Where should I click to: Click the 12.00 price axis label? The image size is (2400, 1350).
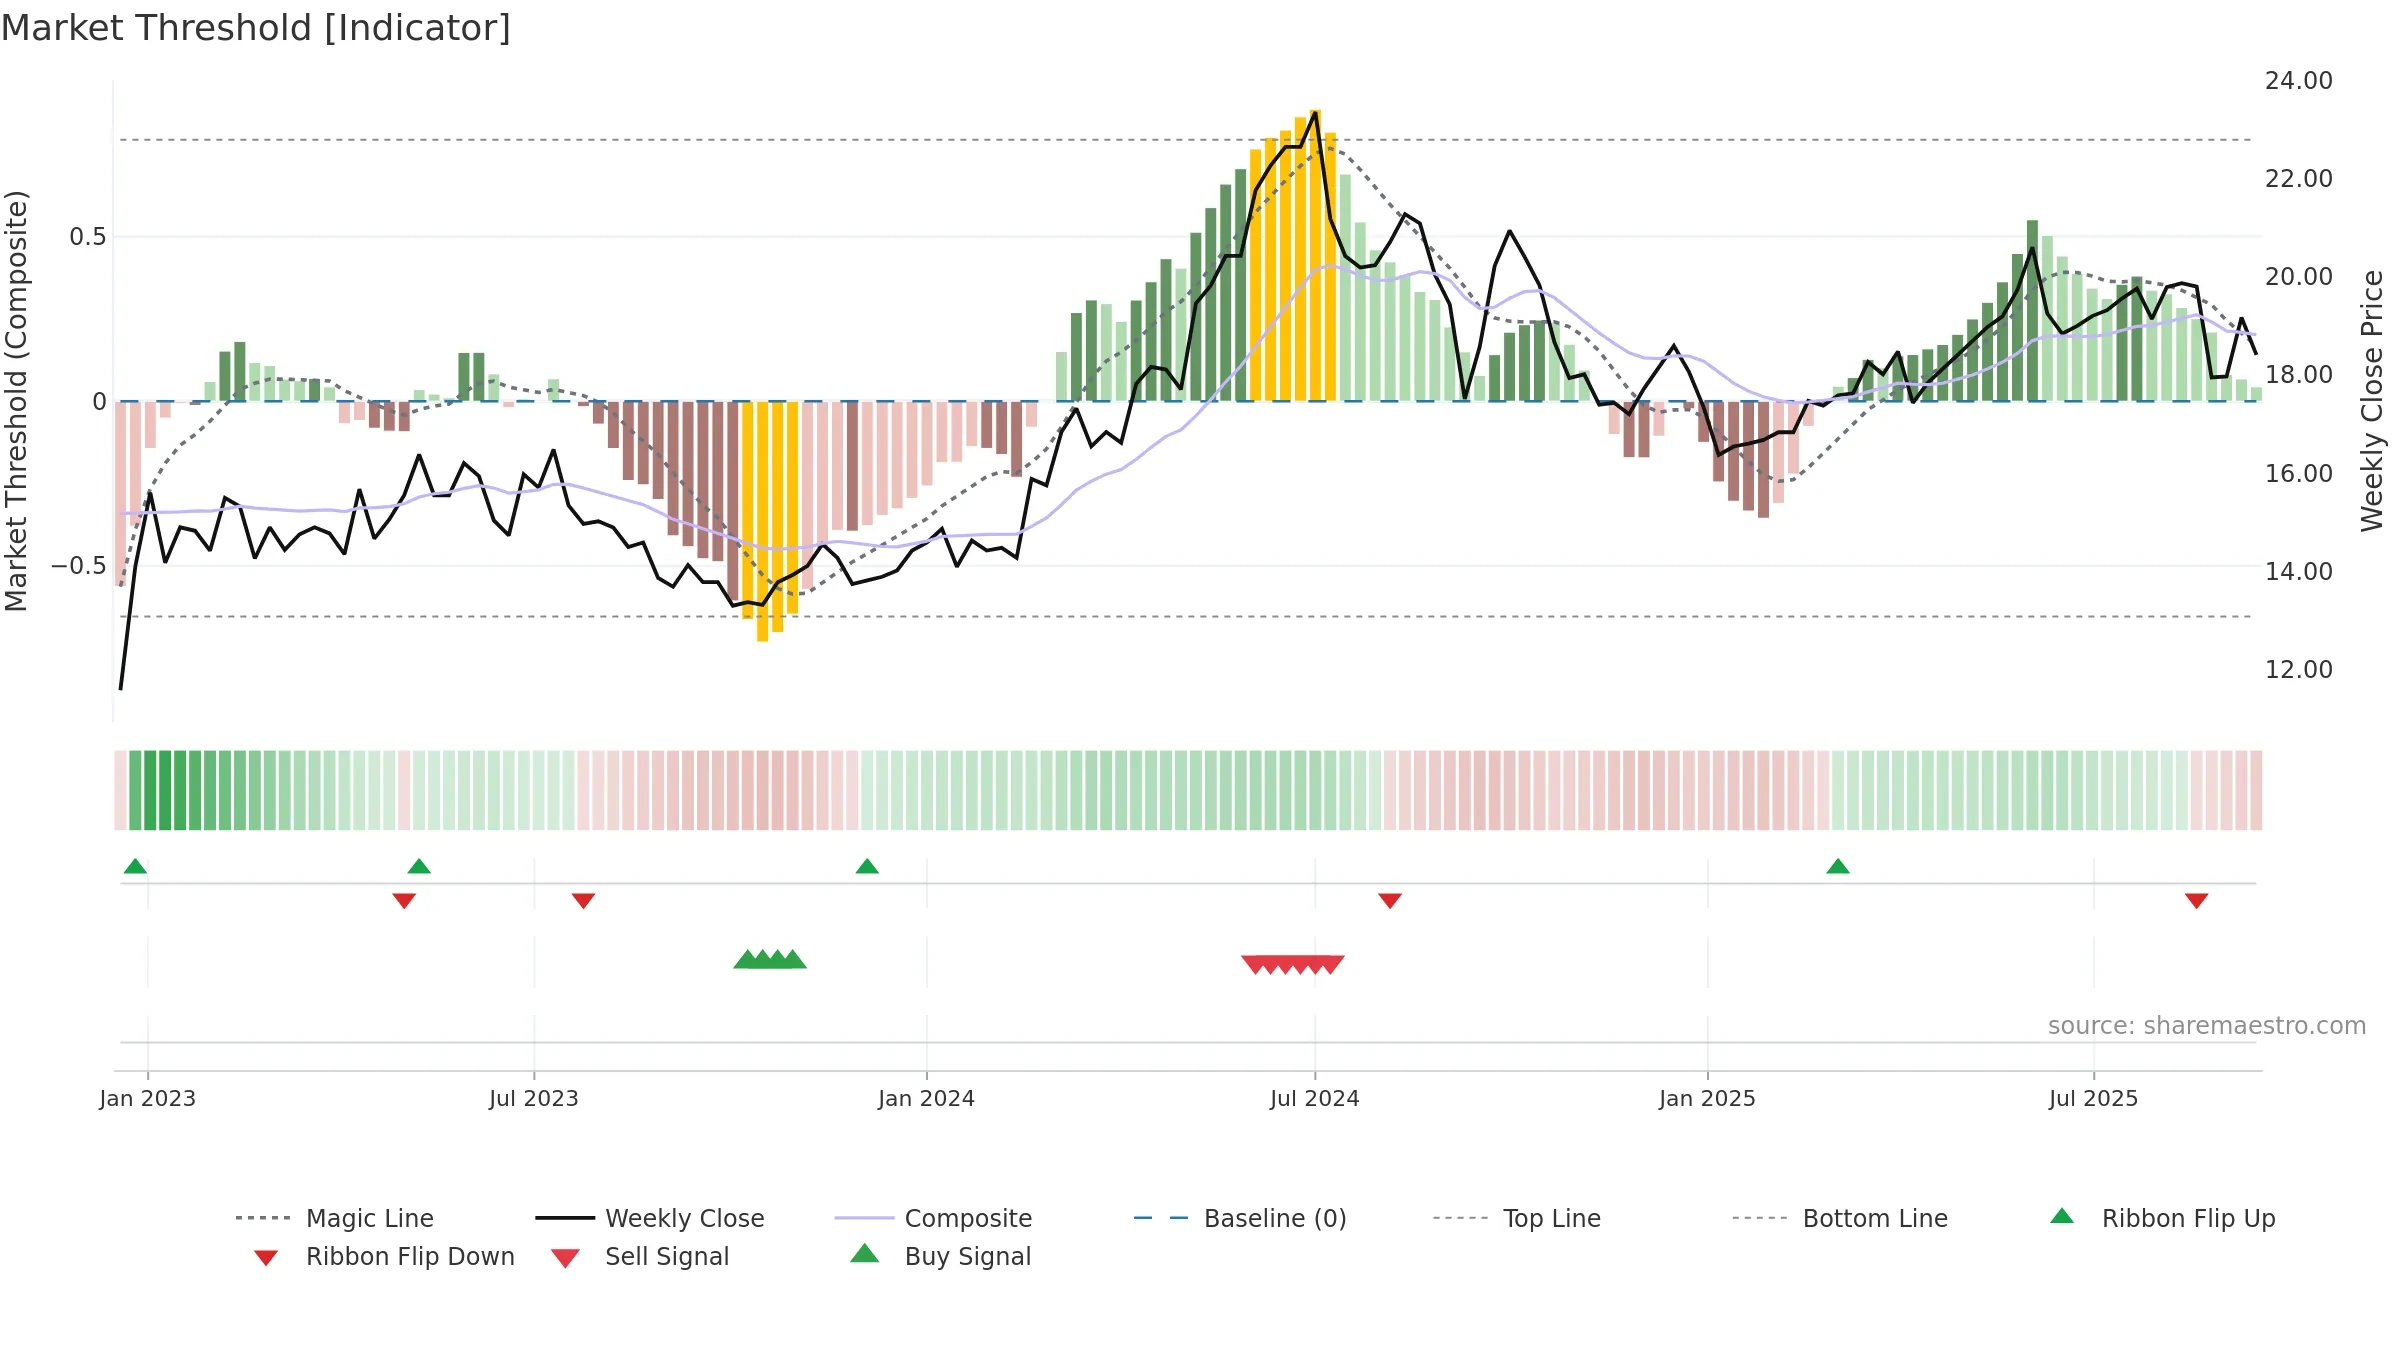point(2299,670)
